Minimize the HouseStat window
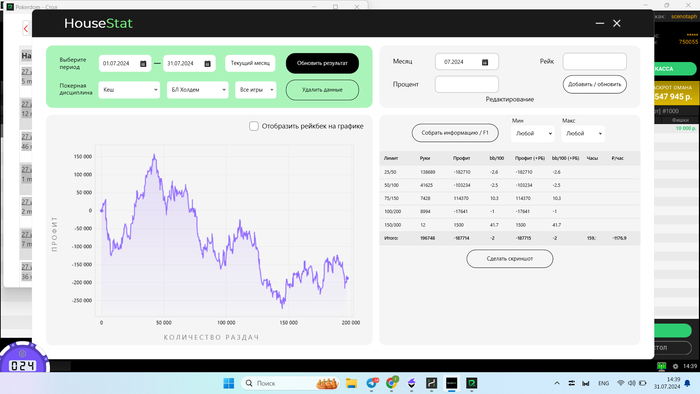This screenshot has width=700, height=394. pyautogui.click(x=600, y=23)
